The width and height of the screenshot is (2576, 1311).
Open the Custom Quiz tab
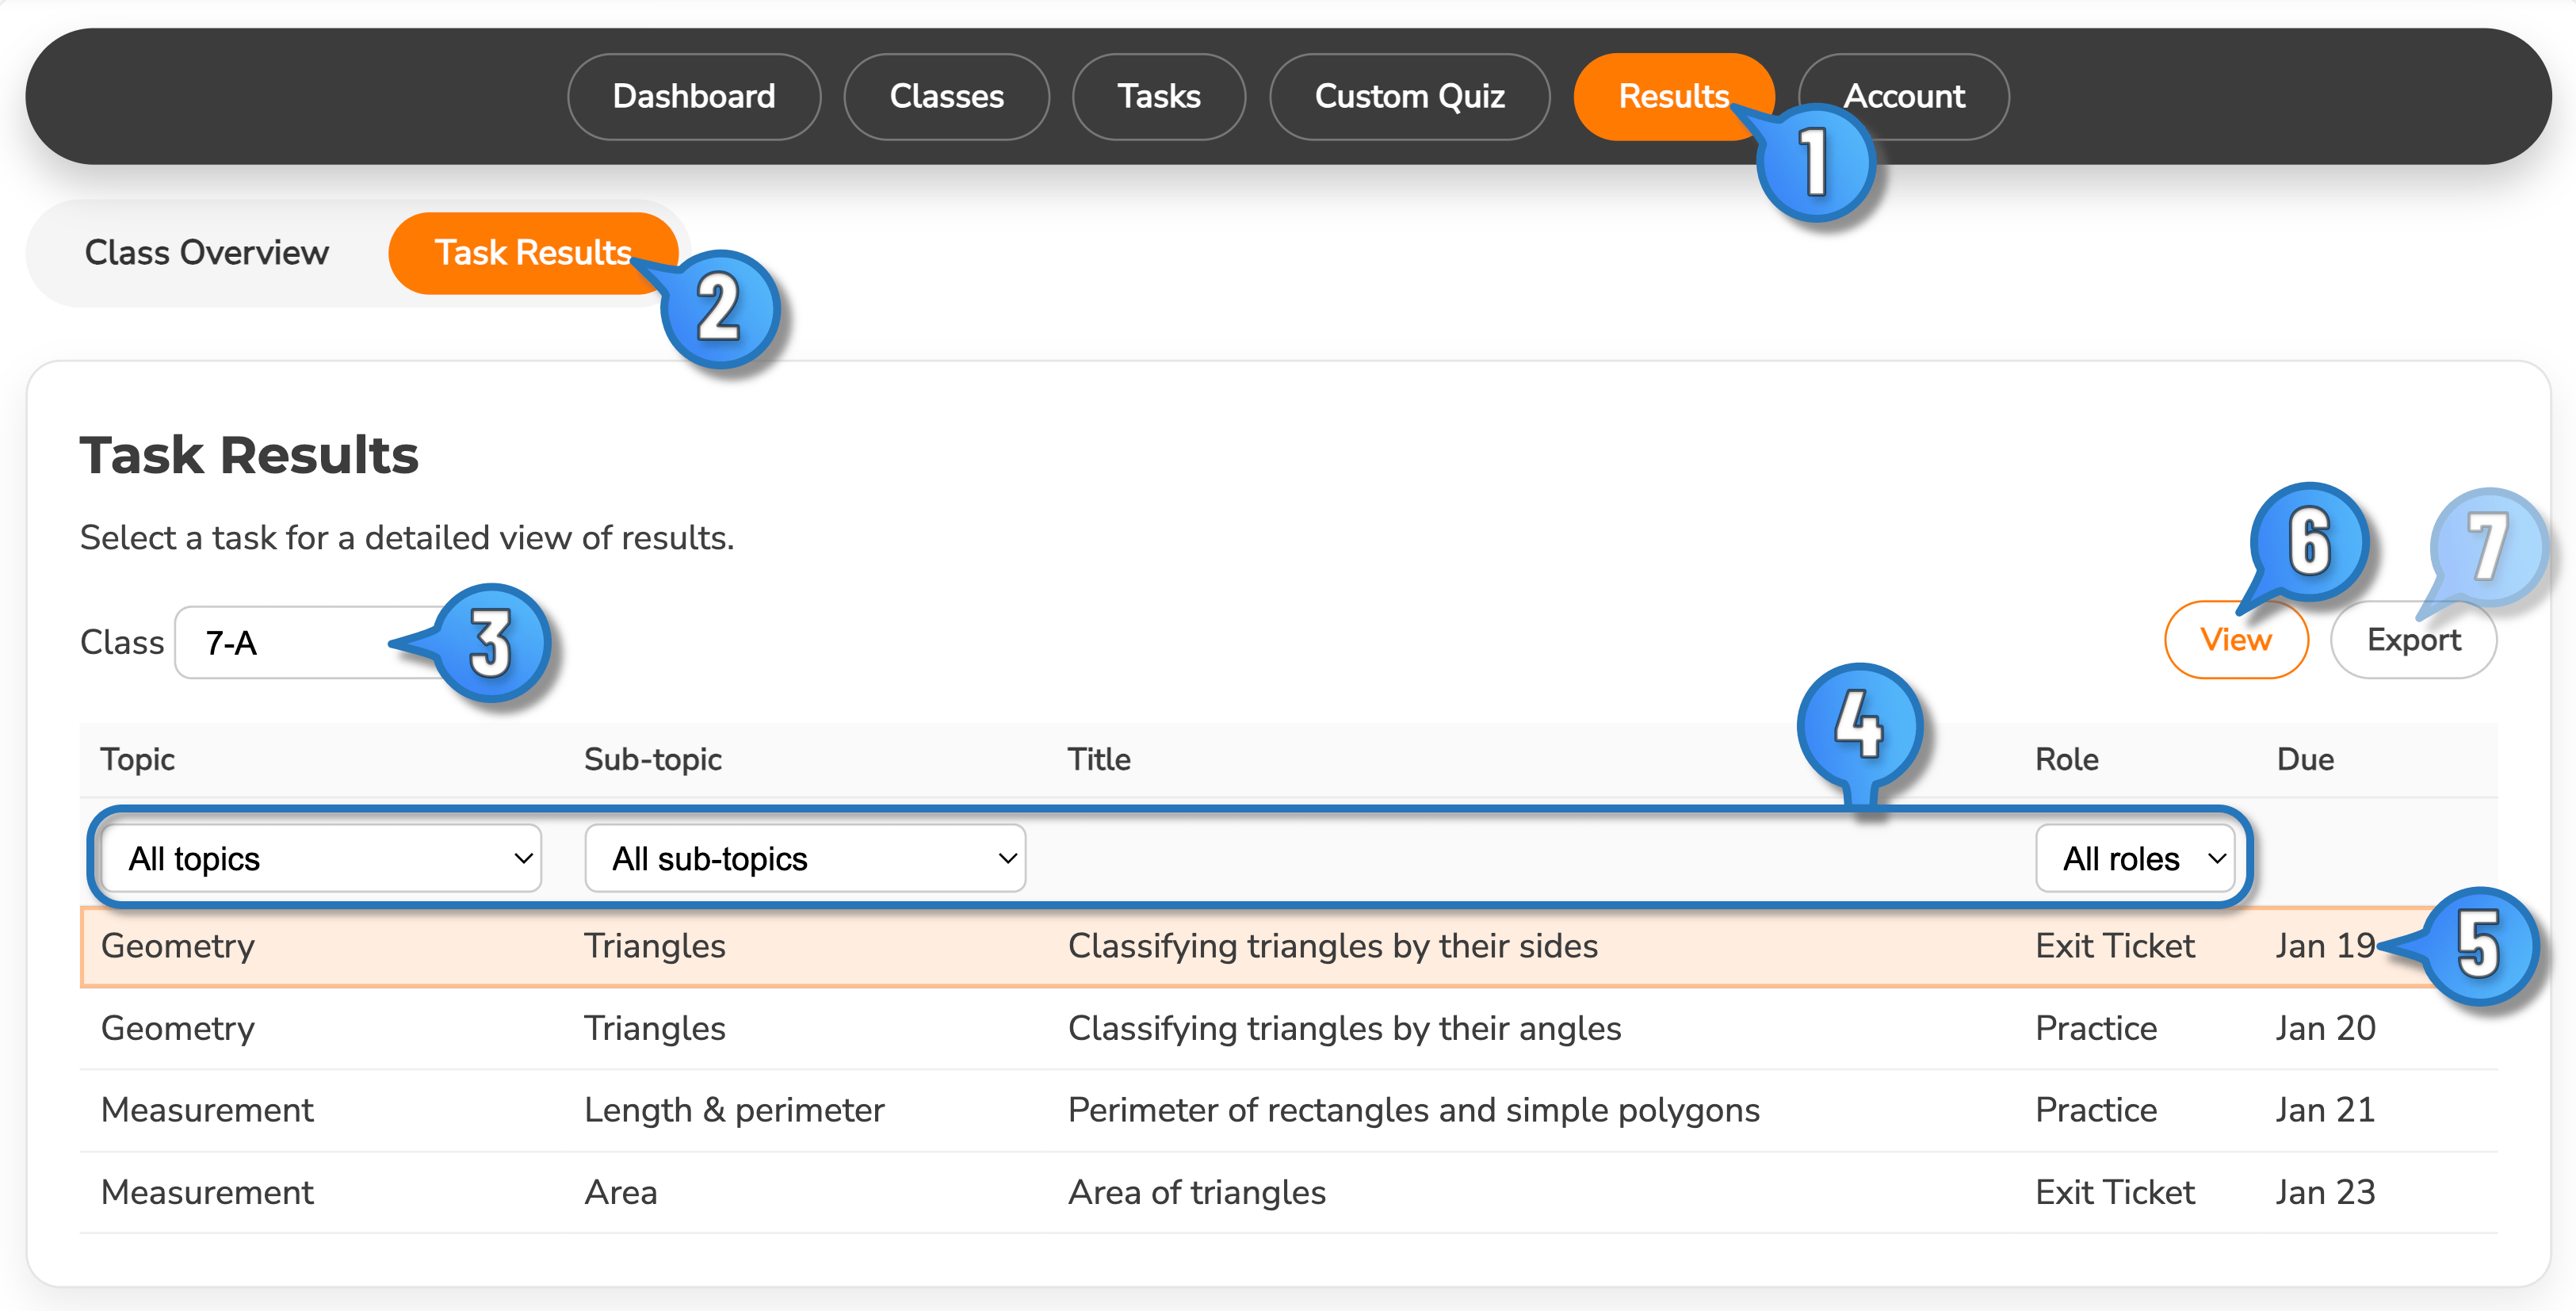(1409, 96)
